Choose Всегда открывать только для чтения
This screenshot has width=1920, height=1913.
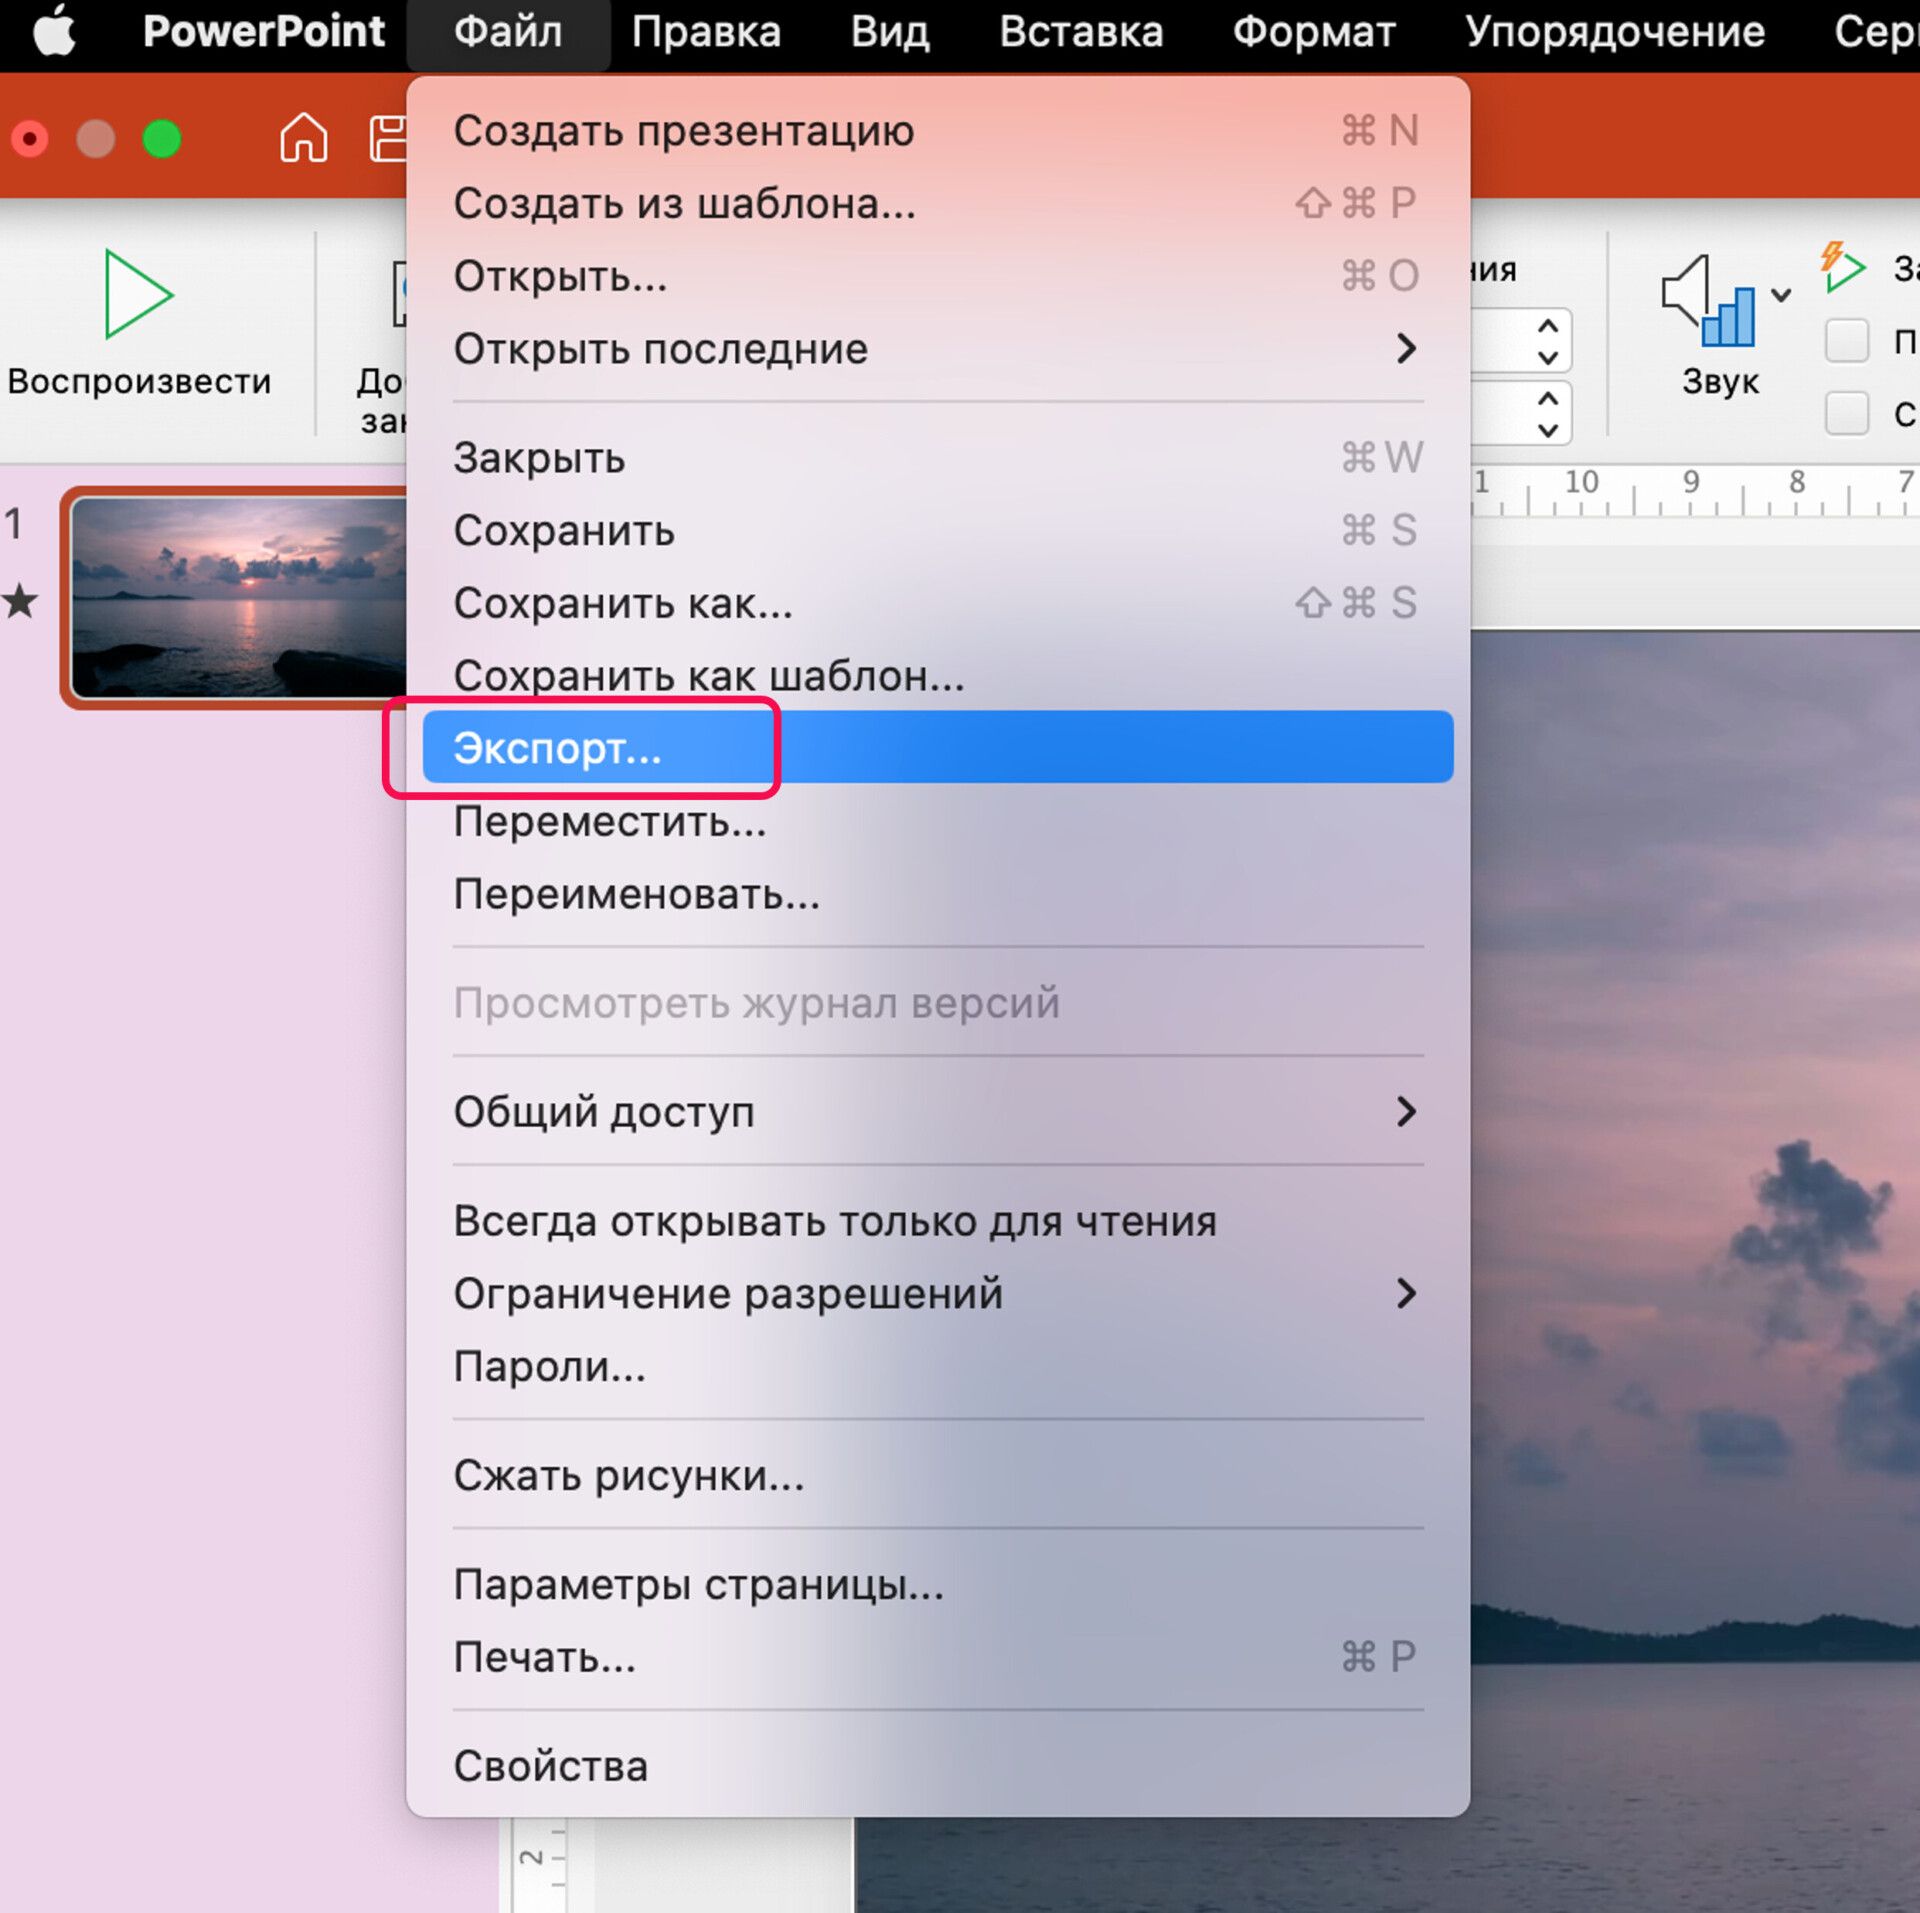834,1221
